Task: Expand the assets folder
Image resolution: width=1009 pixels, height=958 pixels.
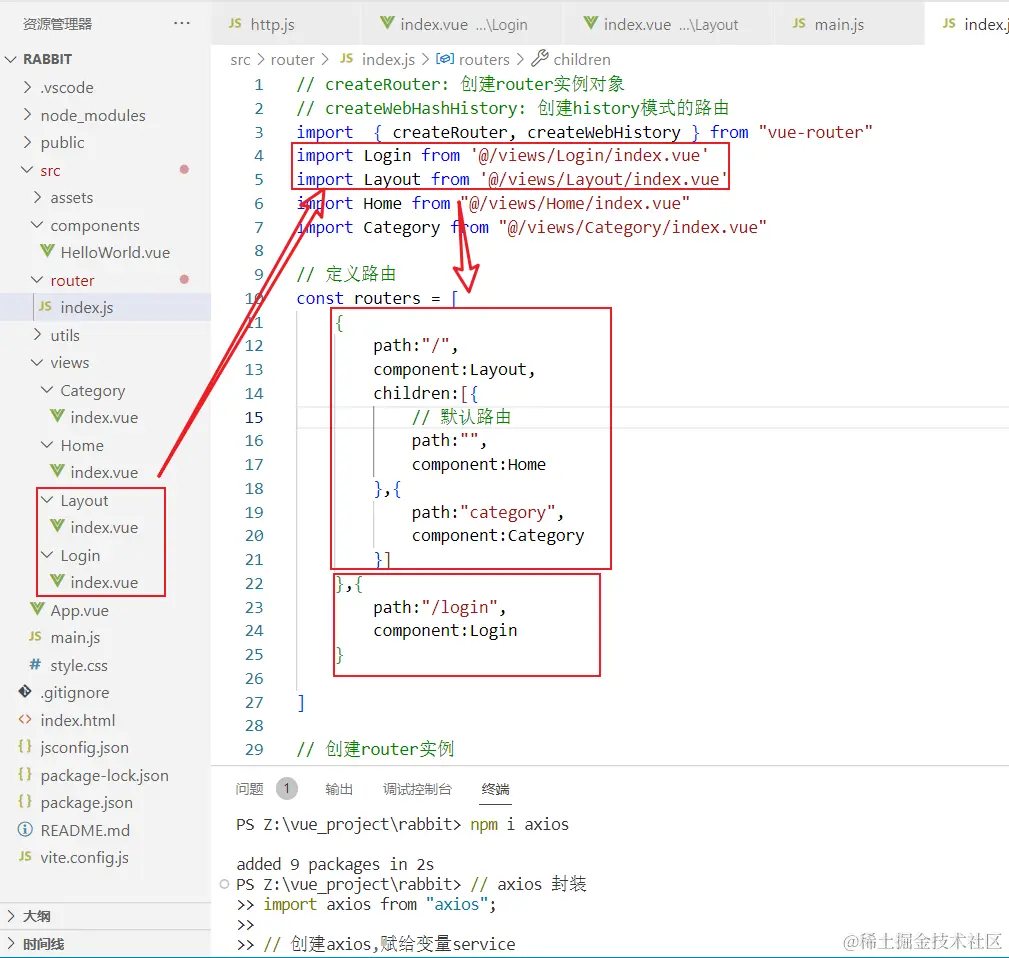Action: 37,197
